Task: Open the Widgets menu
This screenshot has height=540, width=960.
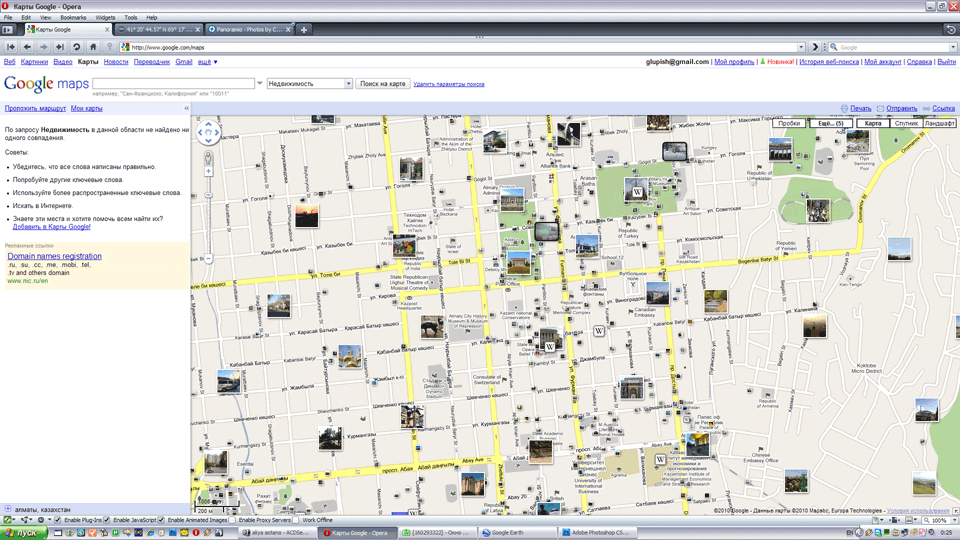Action: [105, 18]
